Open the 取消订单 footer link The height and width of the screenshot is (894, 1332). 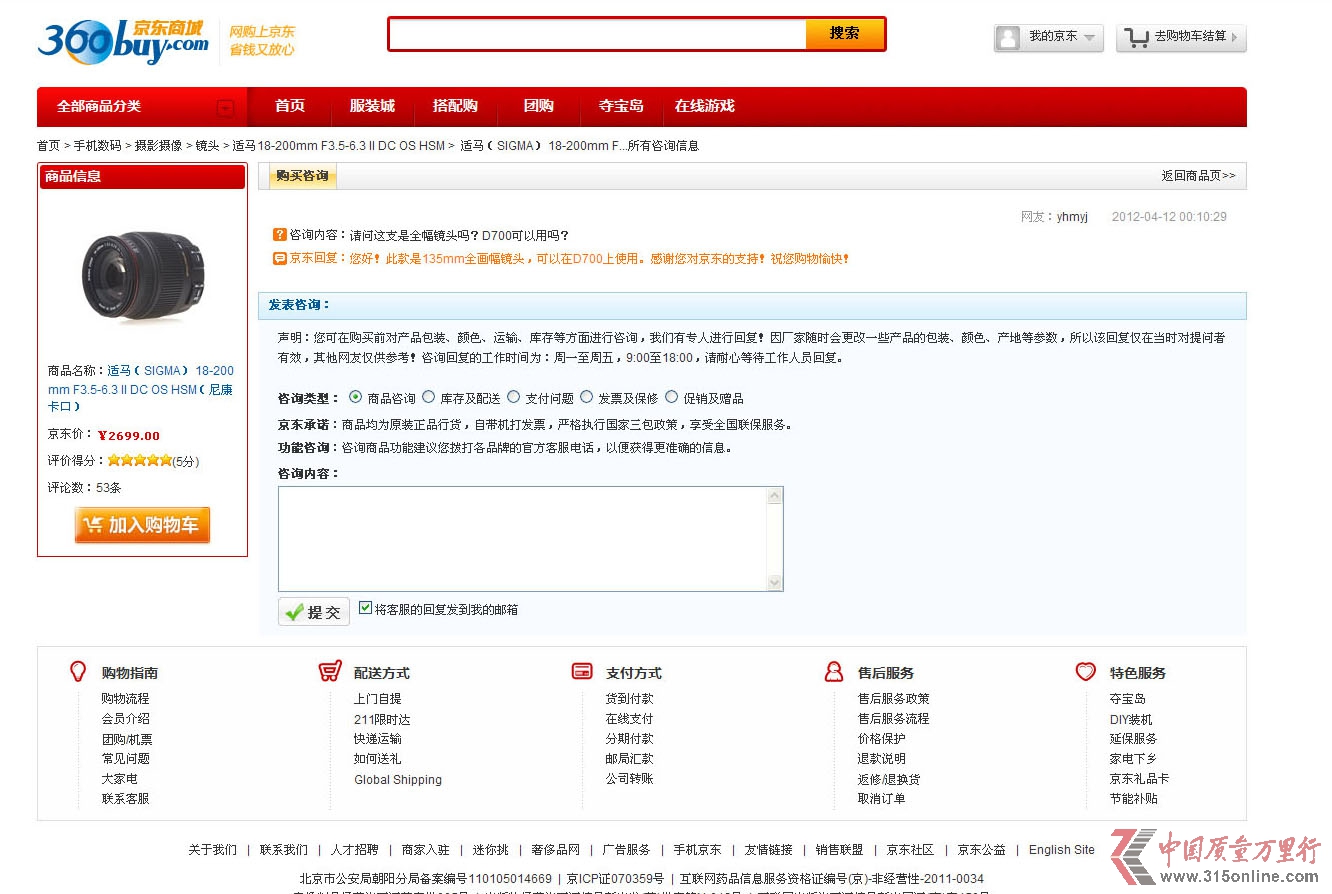point(881,799)
